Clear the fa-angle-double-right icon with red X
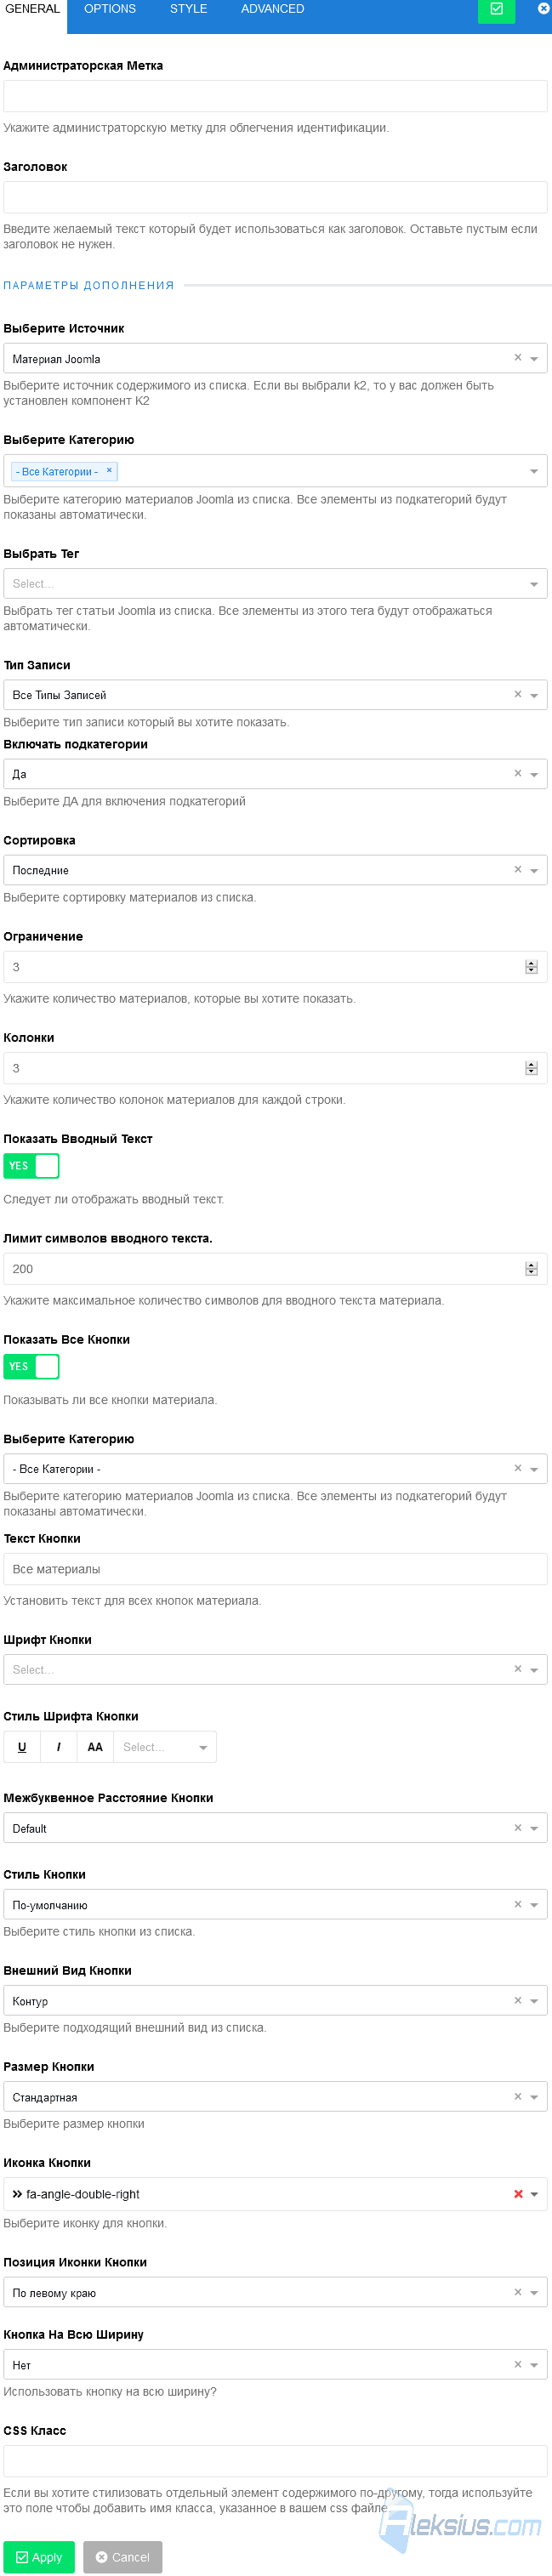Viewport: 552px width, 2576px height. [518, 2194]
